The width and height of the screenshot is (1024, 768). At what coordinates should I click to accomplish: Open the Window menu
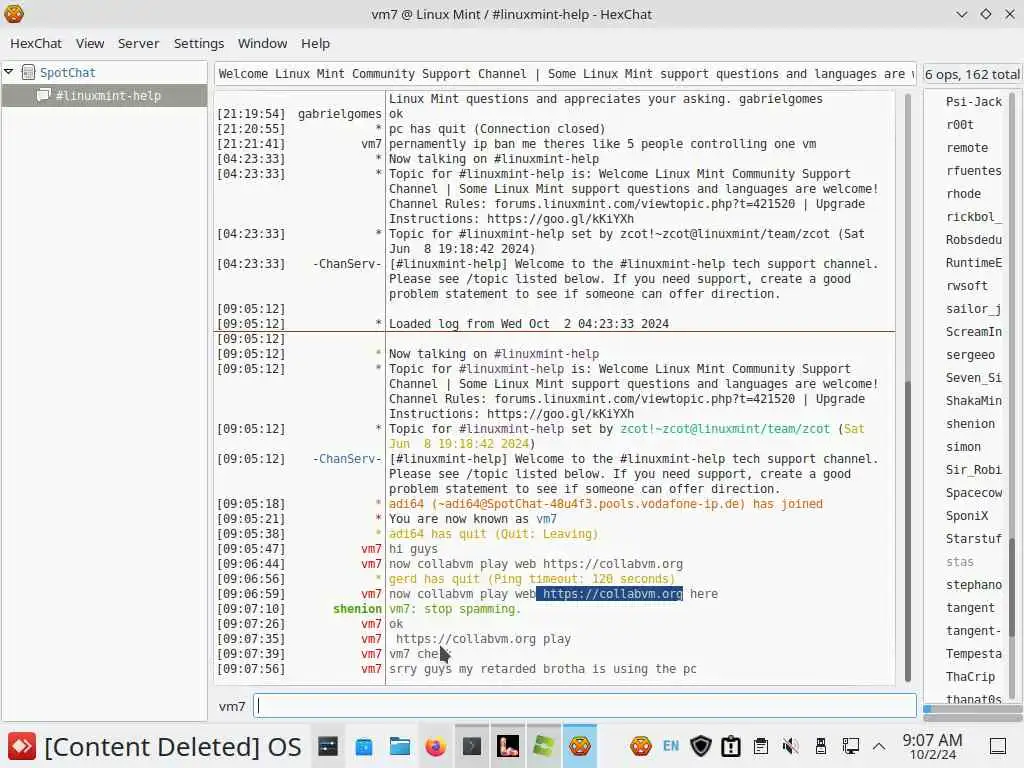point(263,43)
